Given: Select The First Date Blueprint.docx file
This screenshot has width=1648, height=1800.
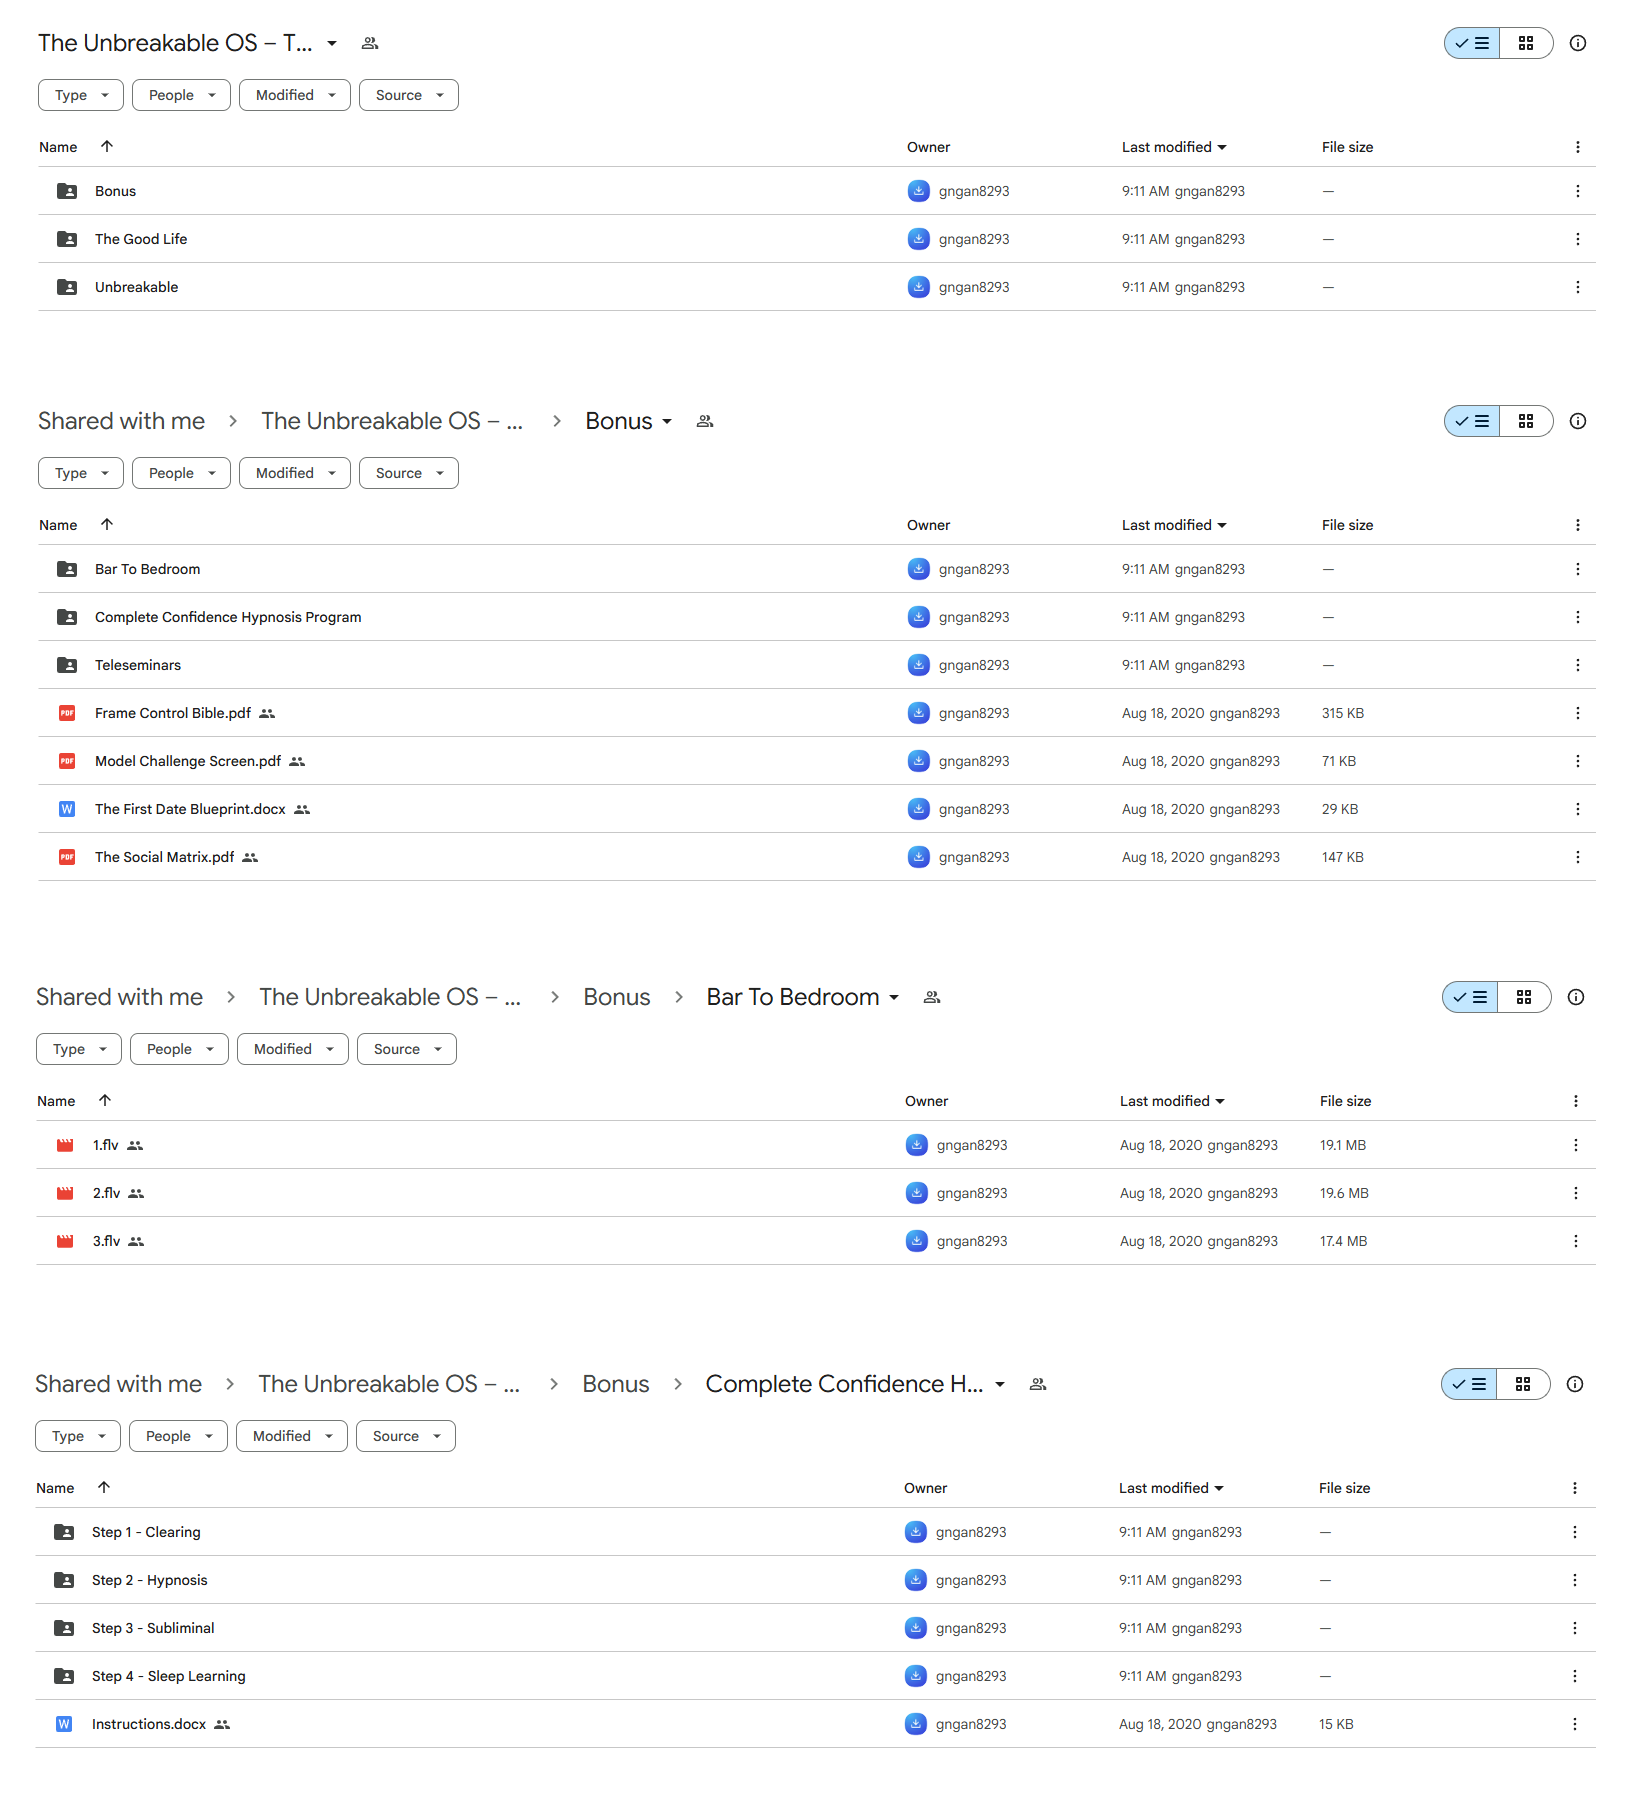Looking at the screenshot, I should pos(817,809).
